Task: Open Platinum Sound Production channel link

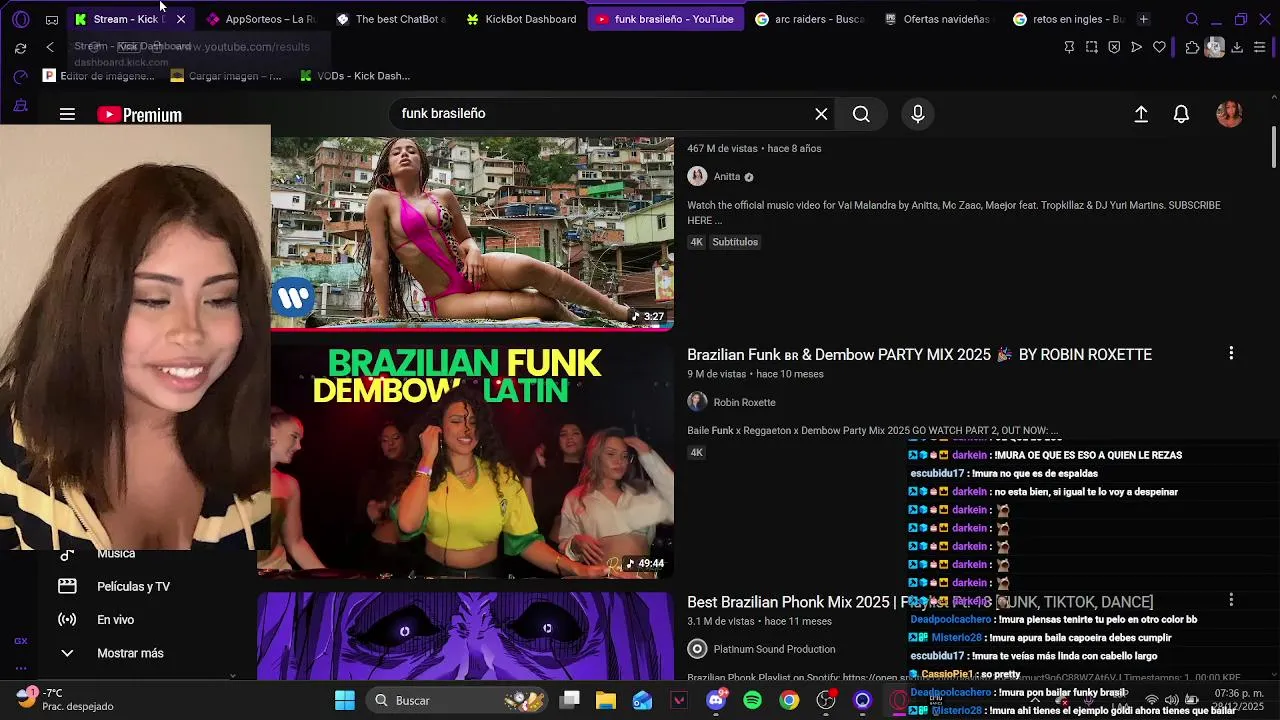Action: tap(774, 649)
